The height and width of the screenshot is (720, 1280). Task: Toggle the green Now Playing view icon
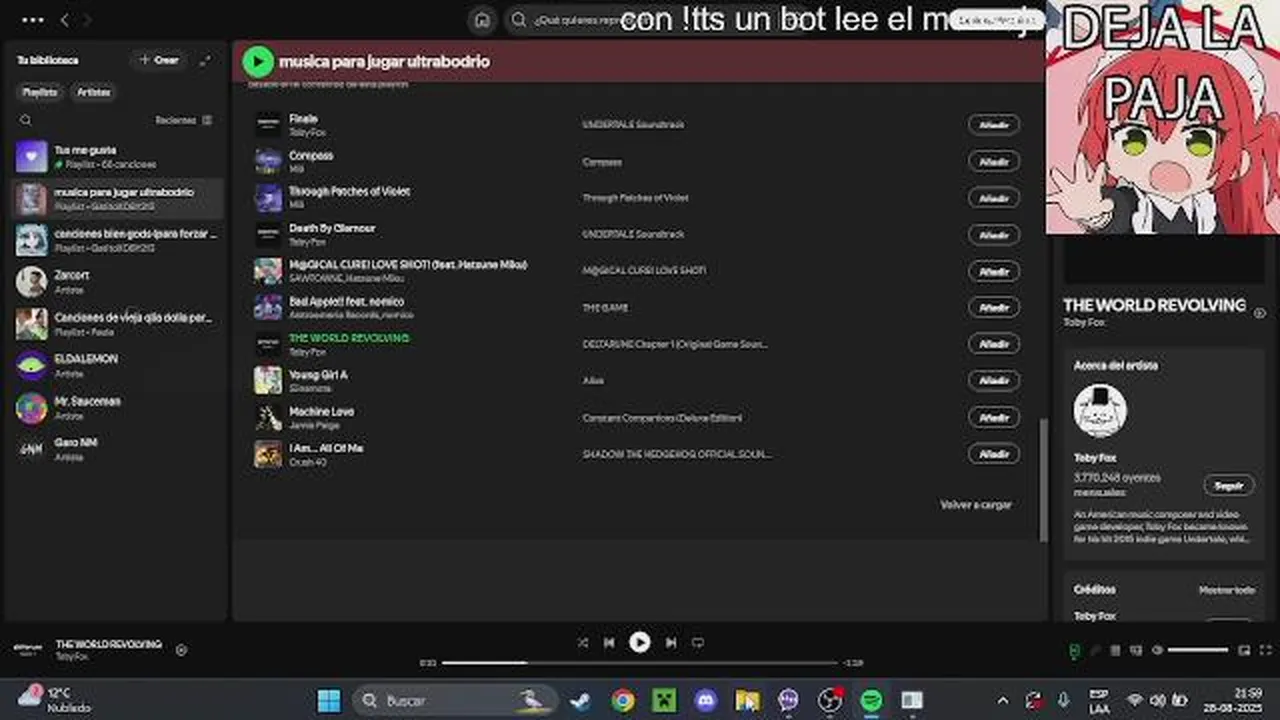(1075, 651)
